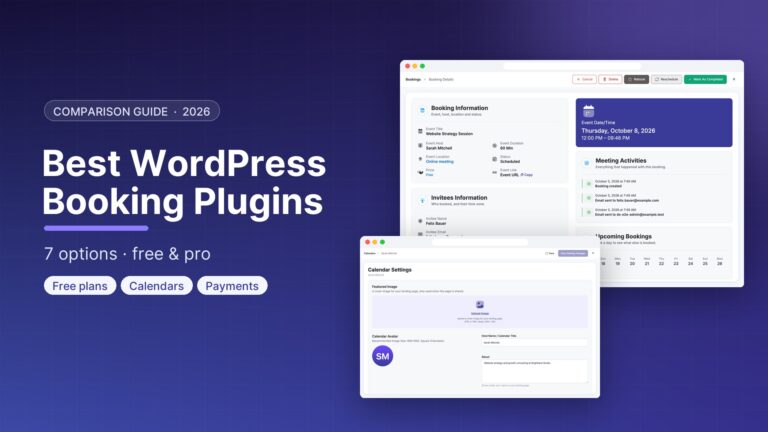Click the View button in Calendar Settings window
The height and width of the screenshot is (432, 768).
click(550, 253)
